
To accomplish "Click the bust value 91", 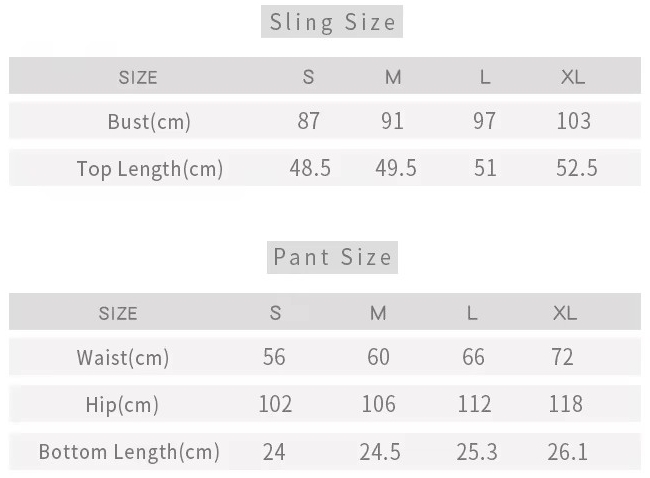I will click(392, 121).
